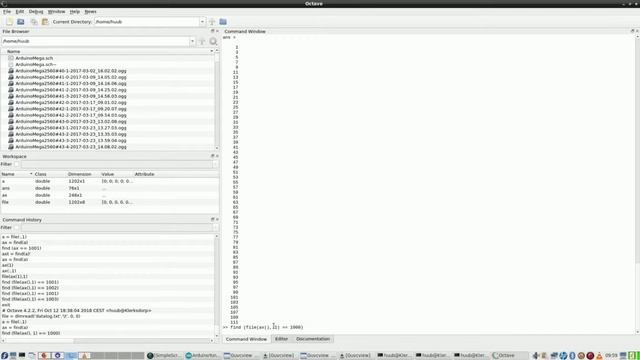The image size is (640, 360).
Task: Select workspace variable 'ax' row
Action: point(109,195)
